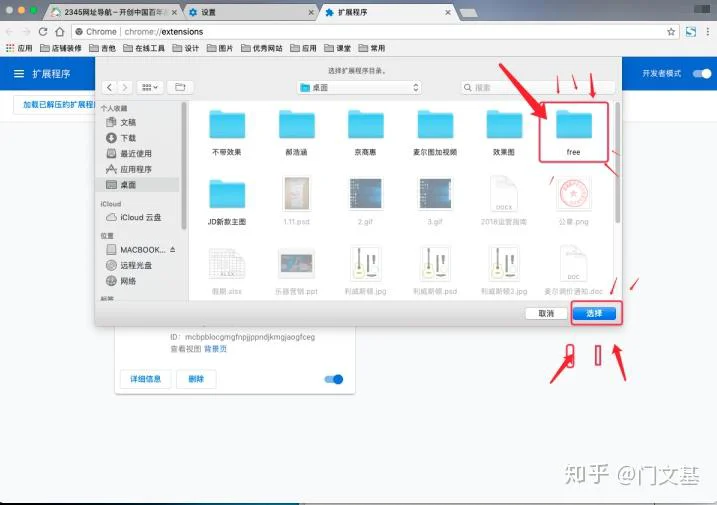Click the new folder toolbar icon
This screenshot has width=717, height=505.
pyautogui.click(x=180, y=87)
